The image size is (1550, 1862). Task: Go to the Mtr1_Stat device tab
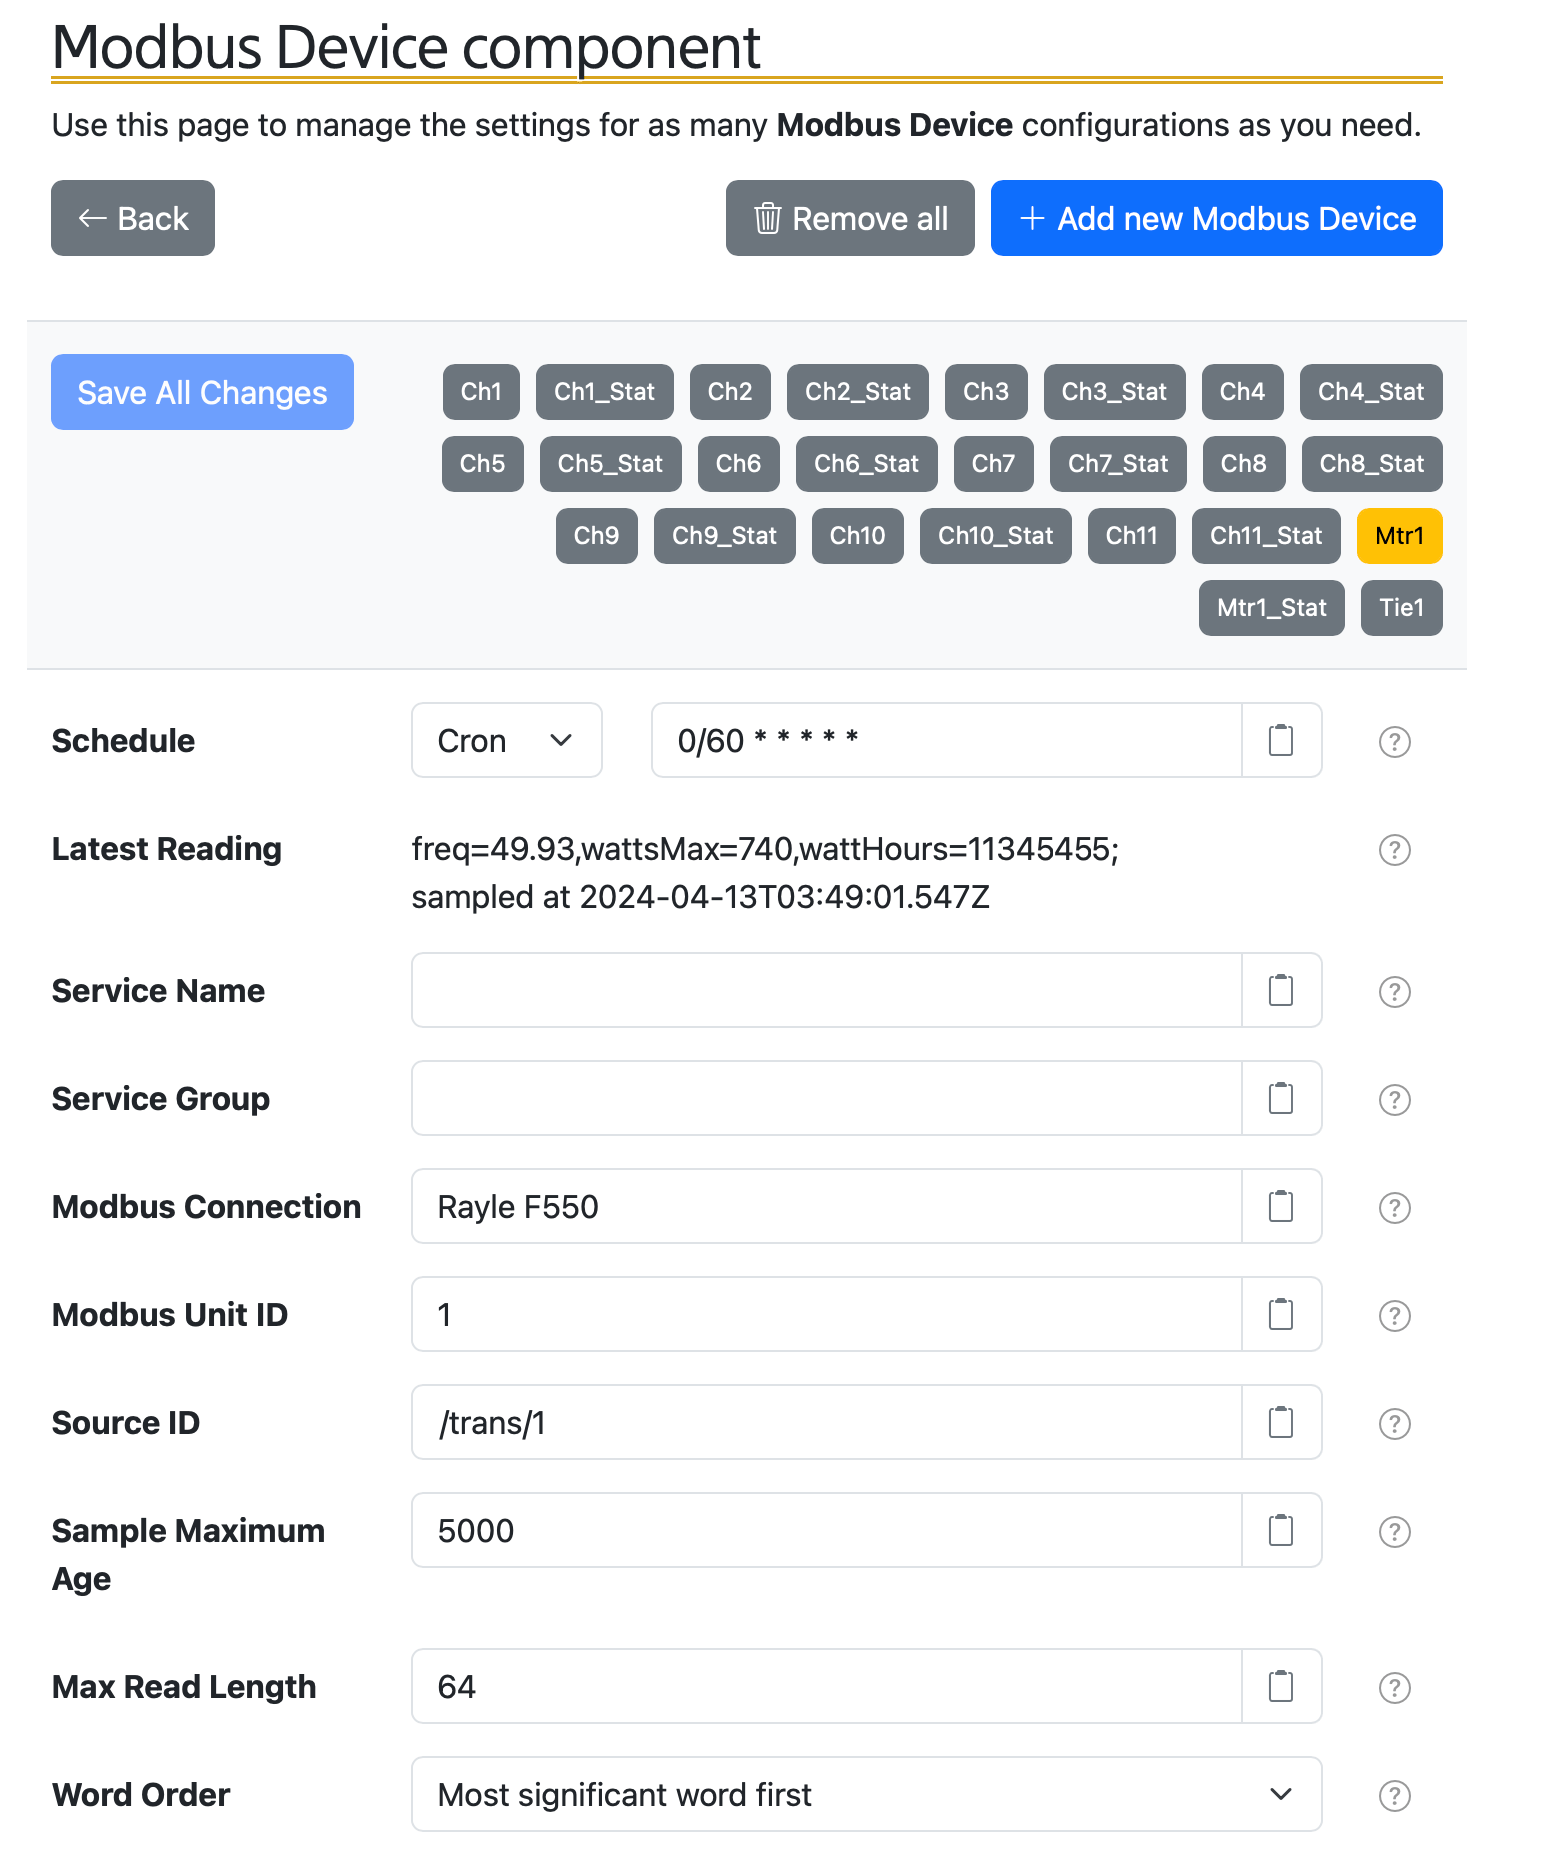click(1272, 608)
